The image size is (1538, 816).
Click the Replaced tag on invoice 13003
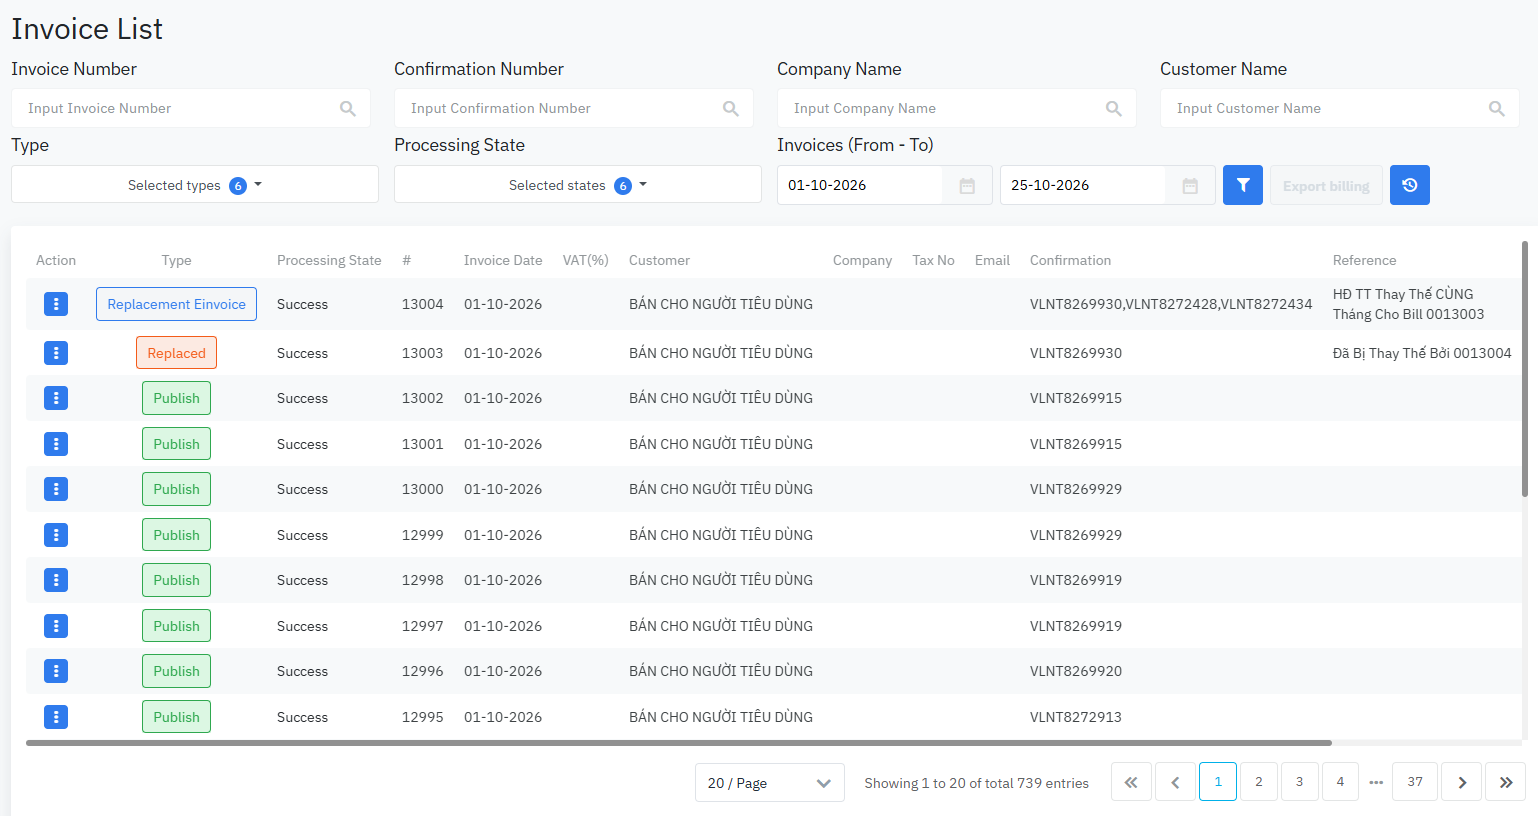click(x=176, y=353)
